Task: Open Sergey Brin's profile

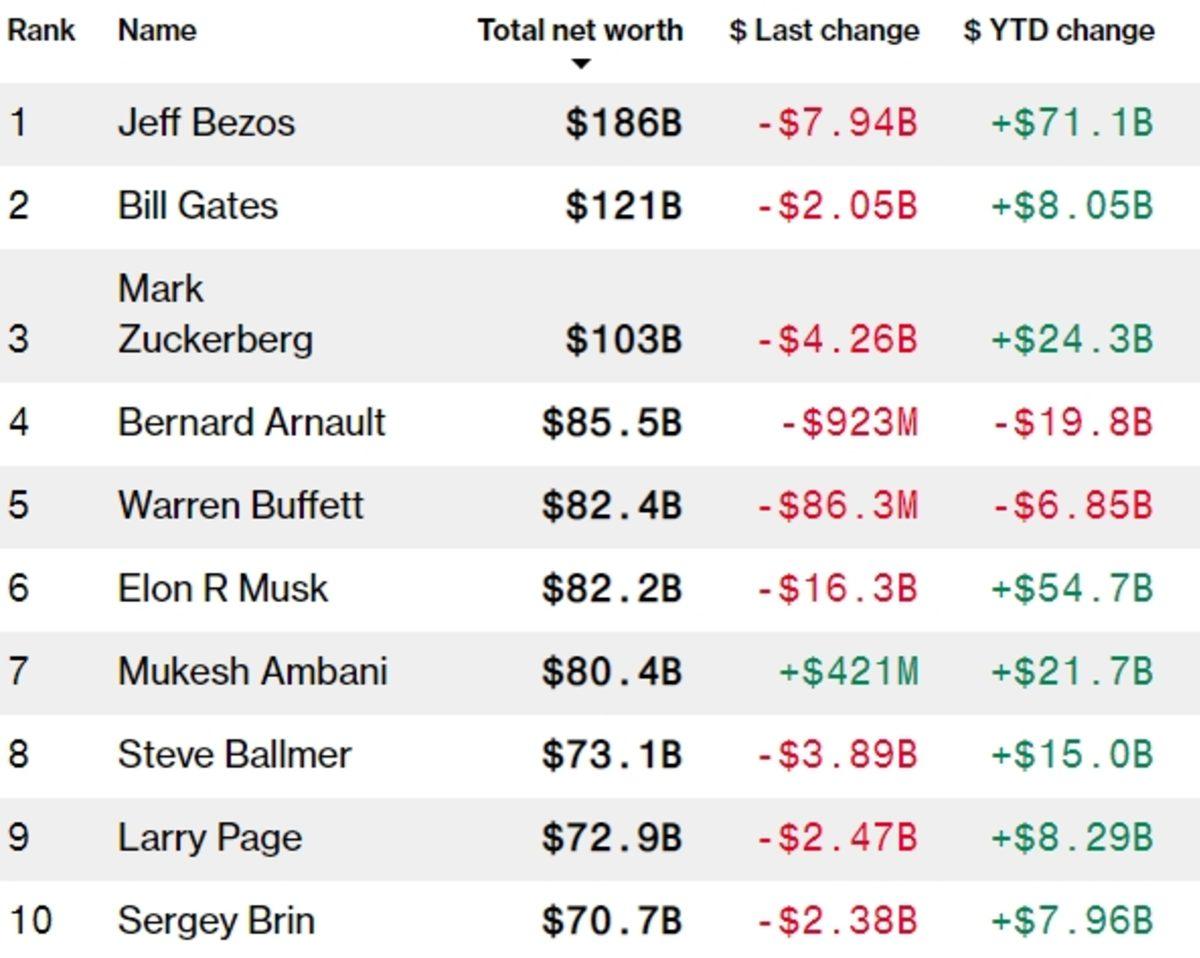Action: 216,920
